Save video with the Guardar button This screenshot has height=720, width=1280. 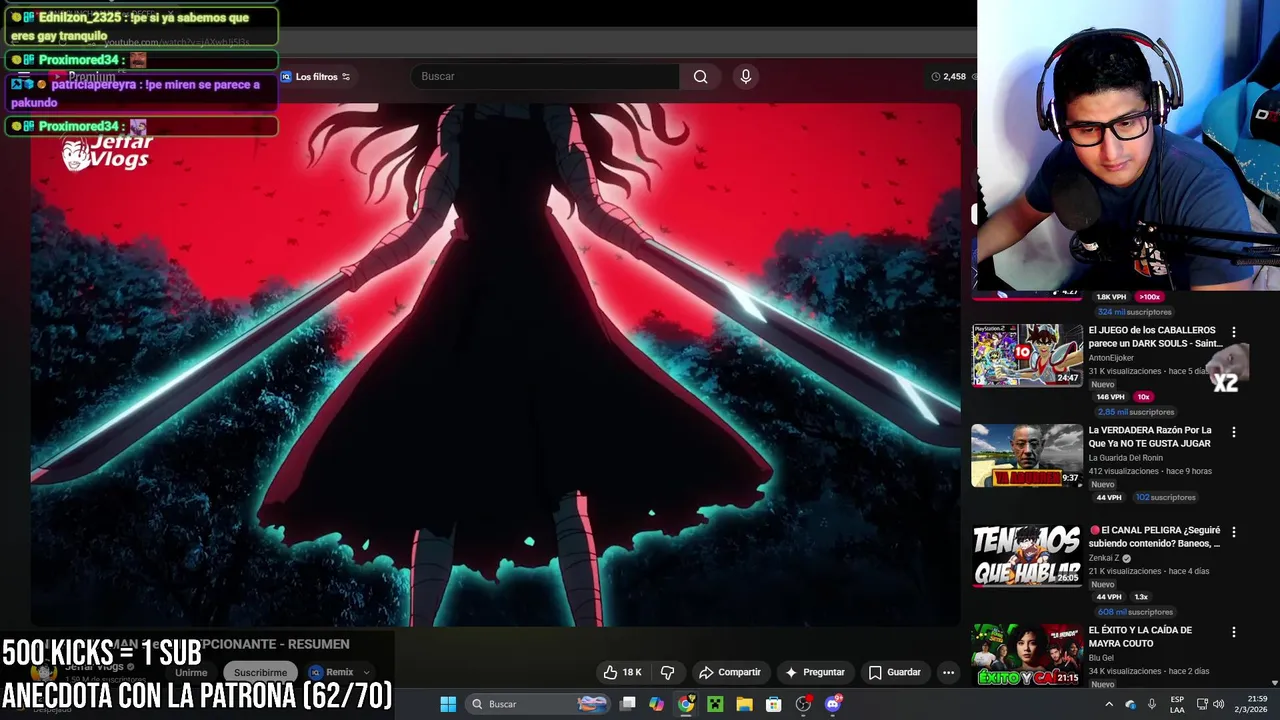894,672
